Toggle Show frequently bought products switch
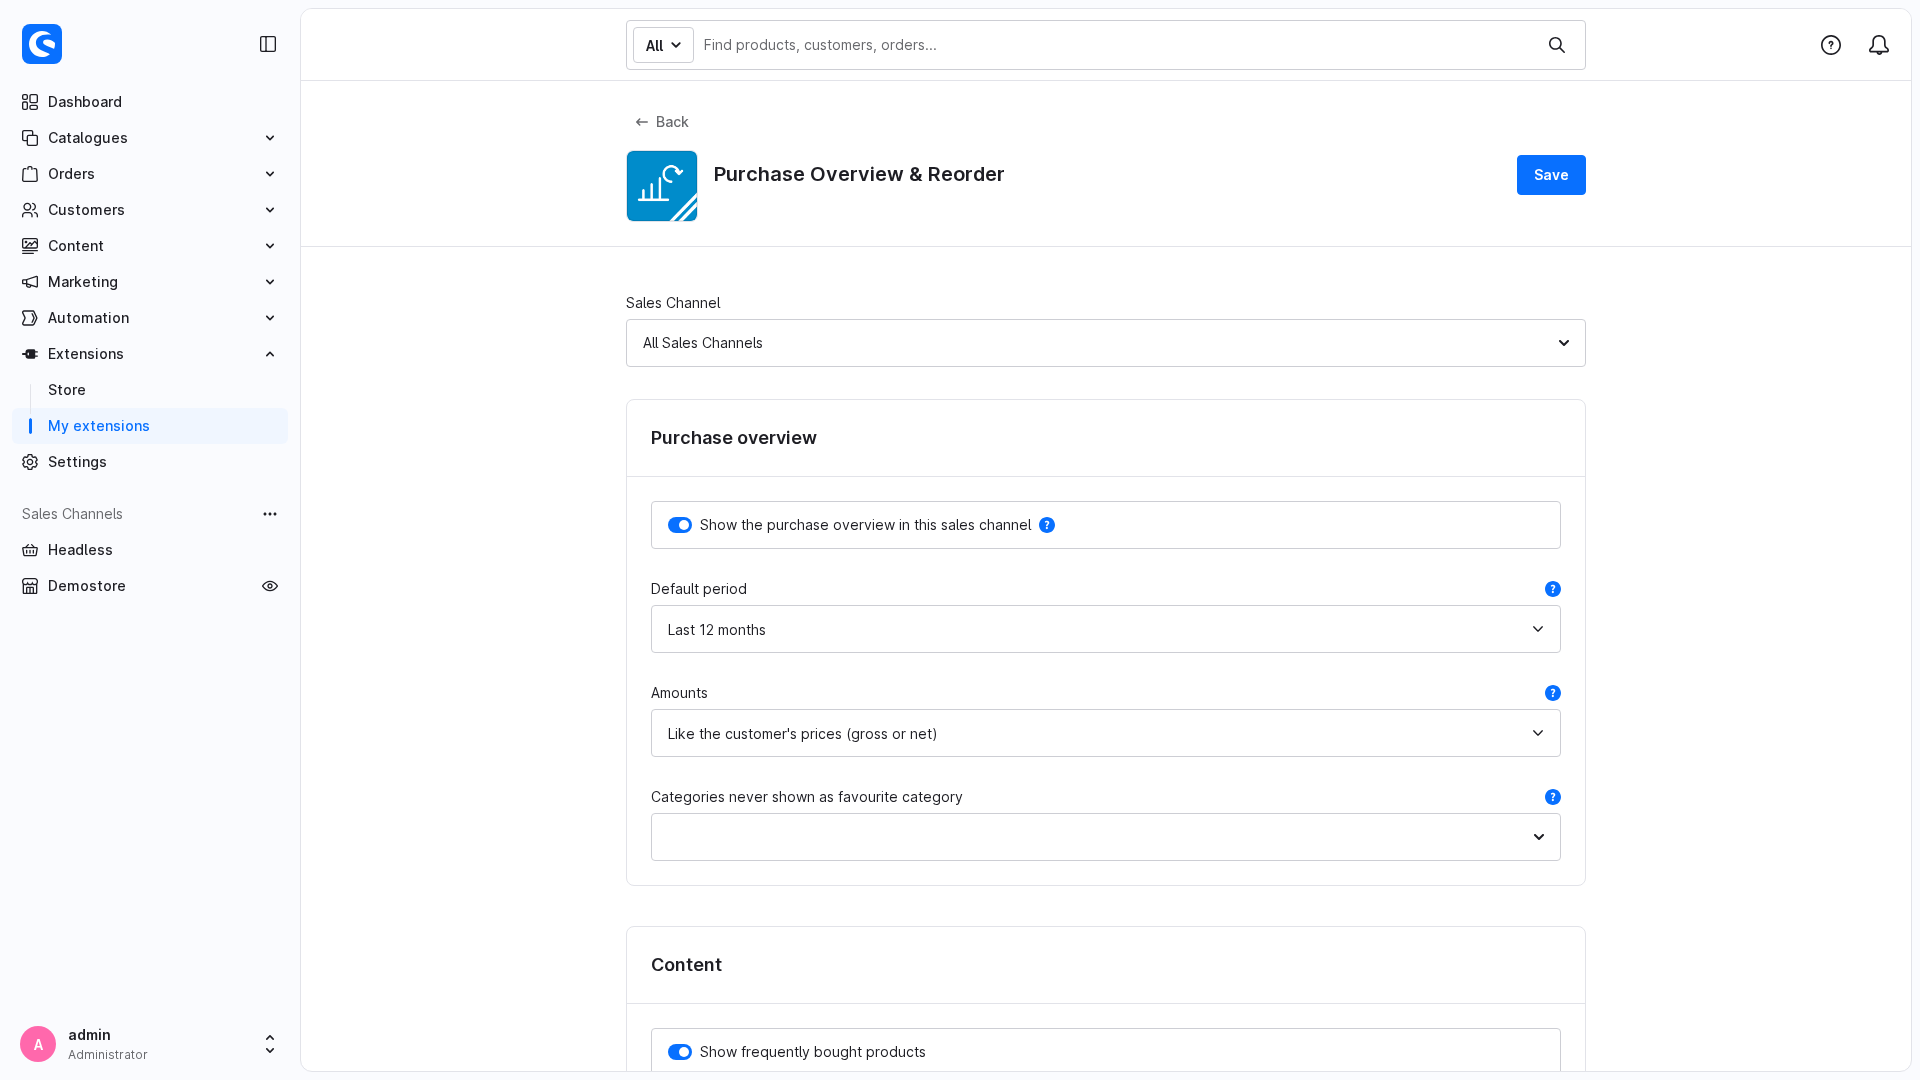This screenshot has height=1080, width=1920. click(680, 1052)
